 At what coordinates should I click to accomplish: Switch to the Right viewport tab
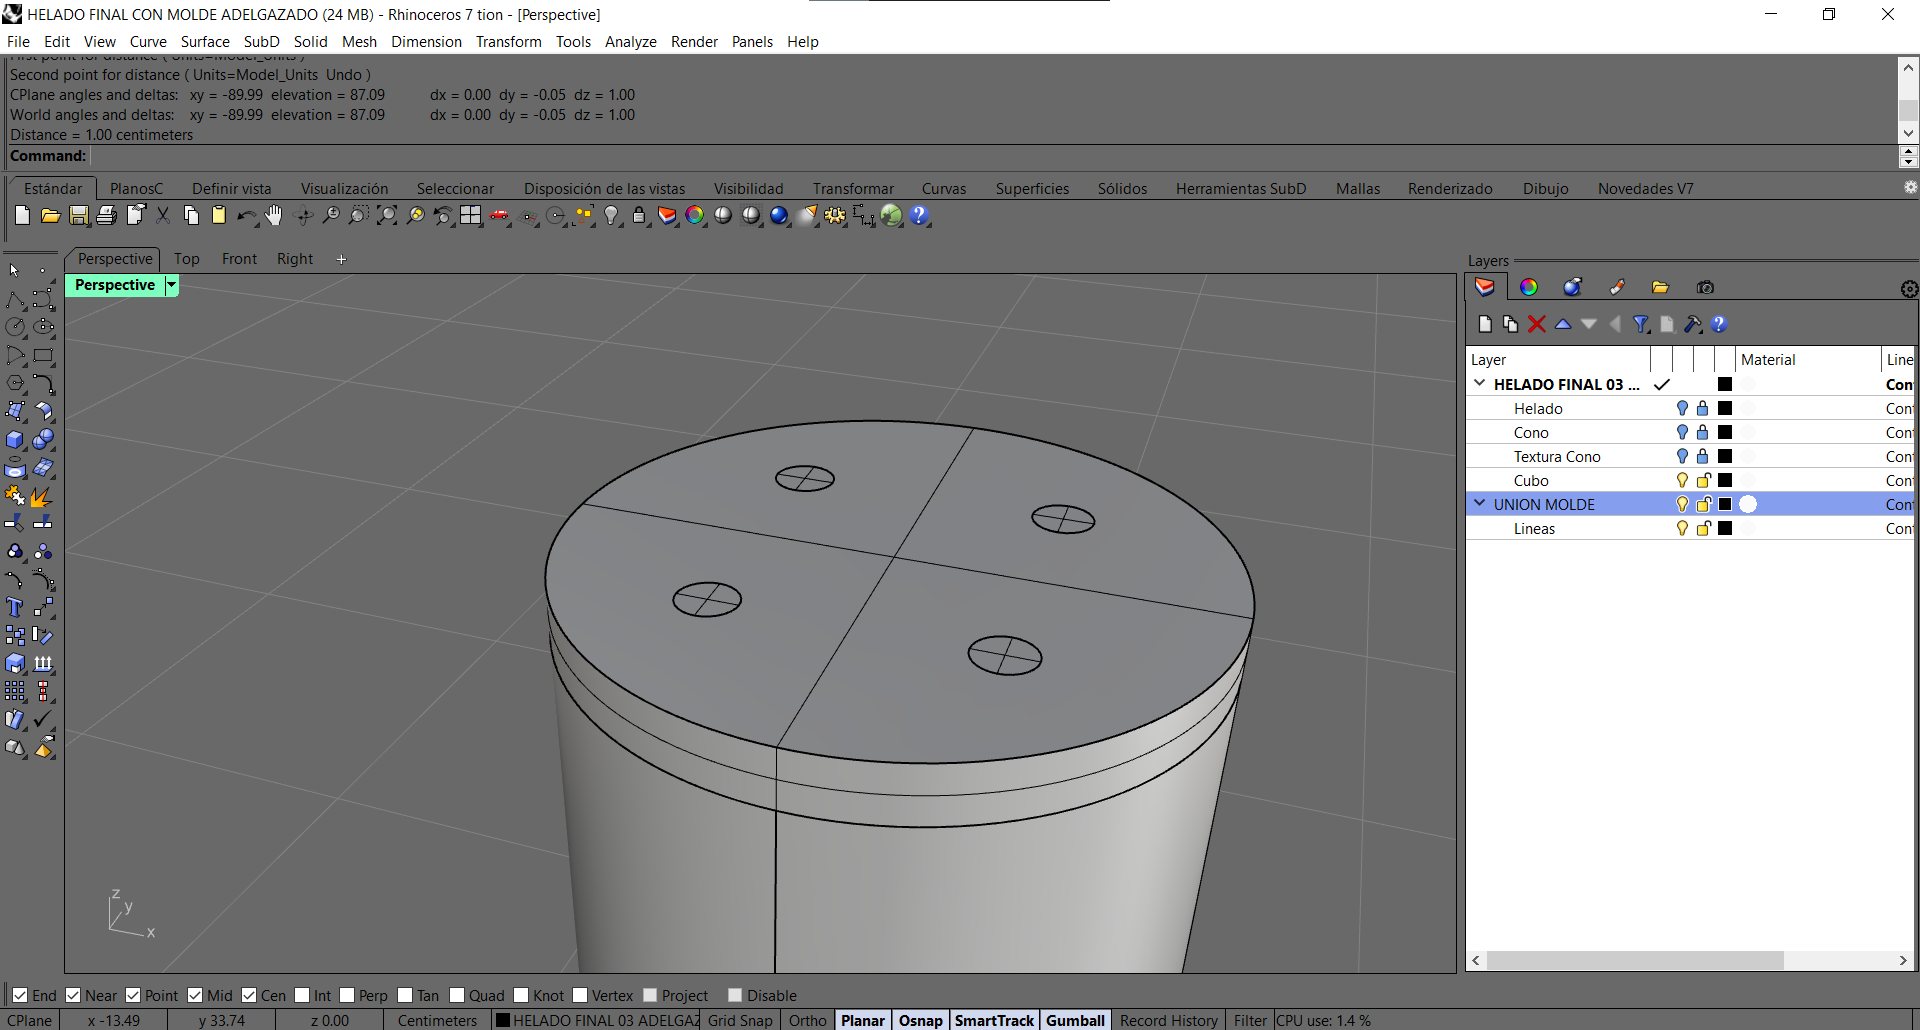tap(295, 258)
